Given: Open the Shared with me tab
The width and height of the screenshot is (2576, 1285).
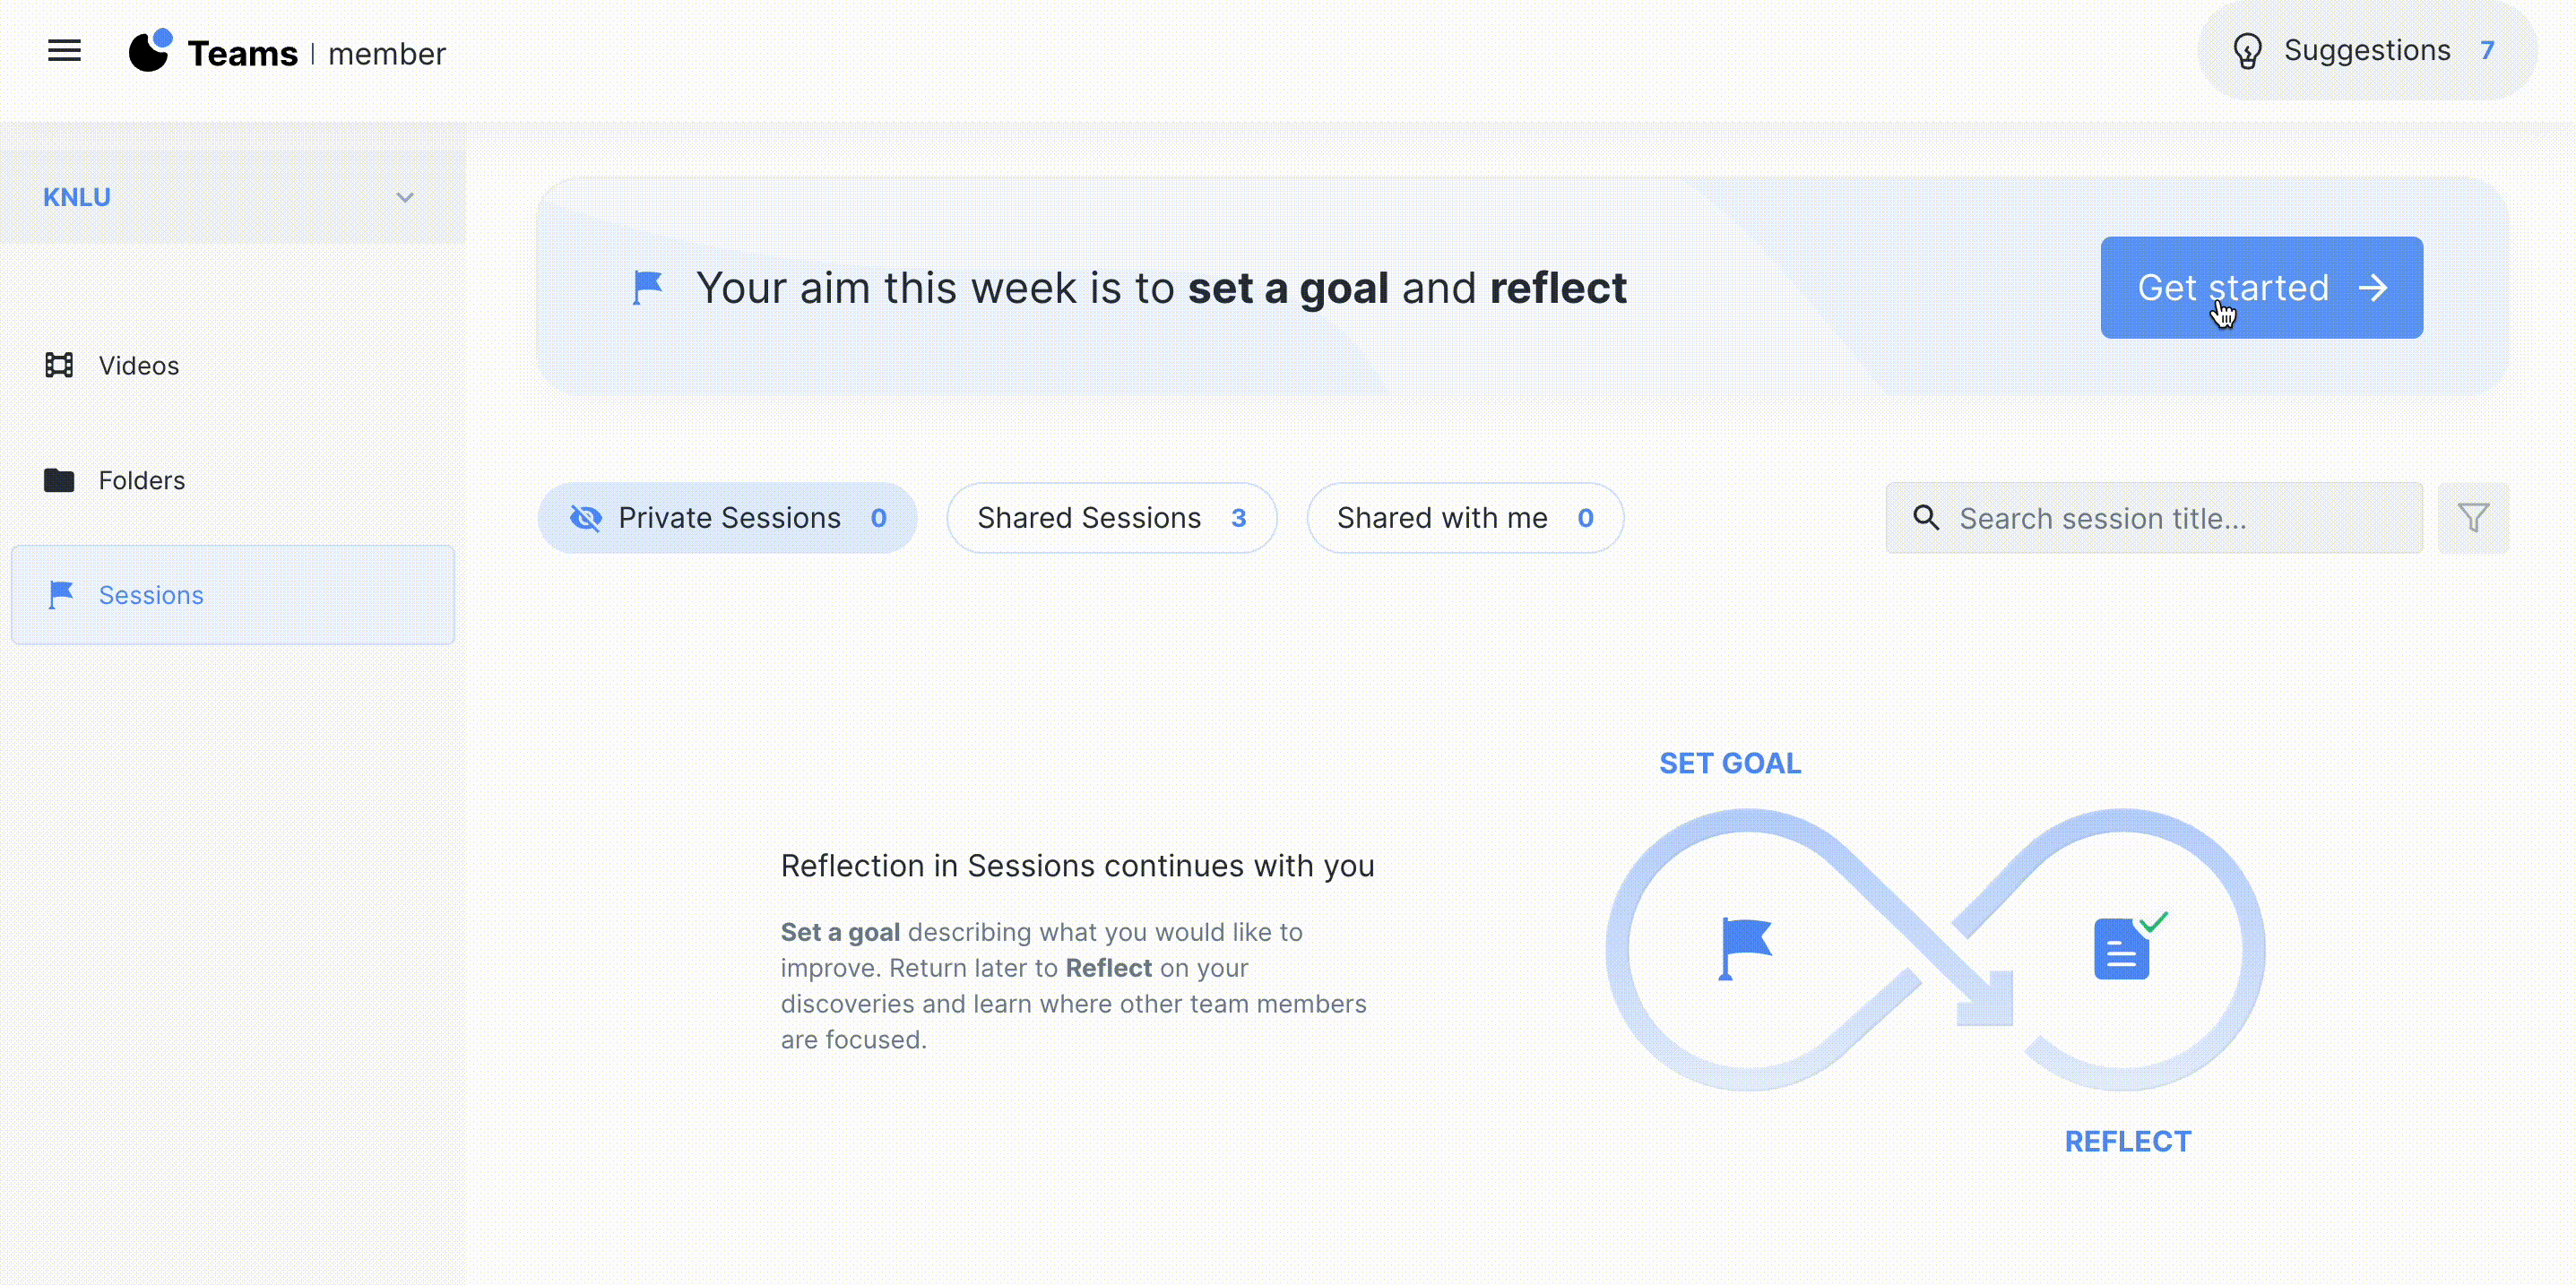Looking at the screenshot, I should pyautogui.click(x=1464, y=518).
